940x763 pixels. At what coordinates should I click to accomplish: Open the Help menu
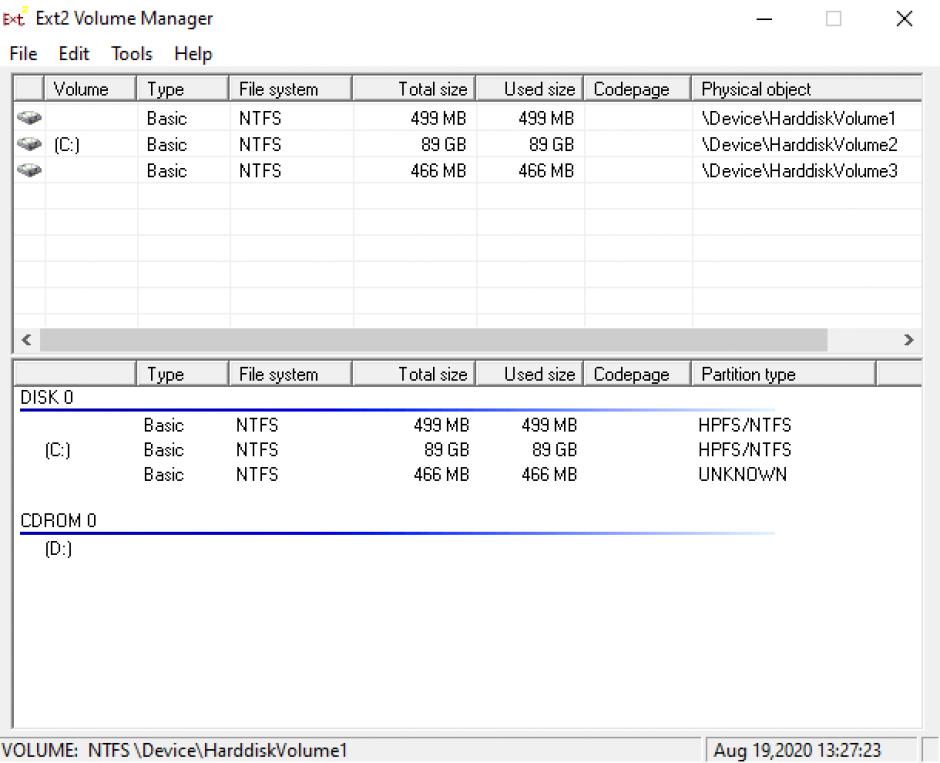point(193,54)
